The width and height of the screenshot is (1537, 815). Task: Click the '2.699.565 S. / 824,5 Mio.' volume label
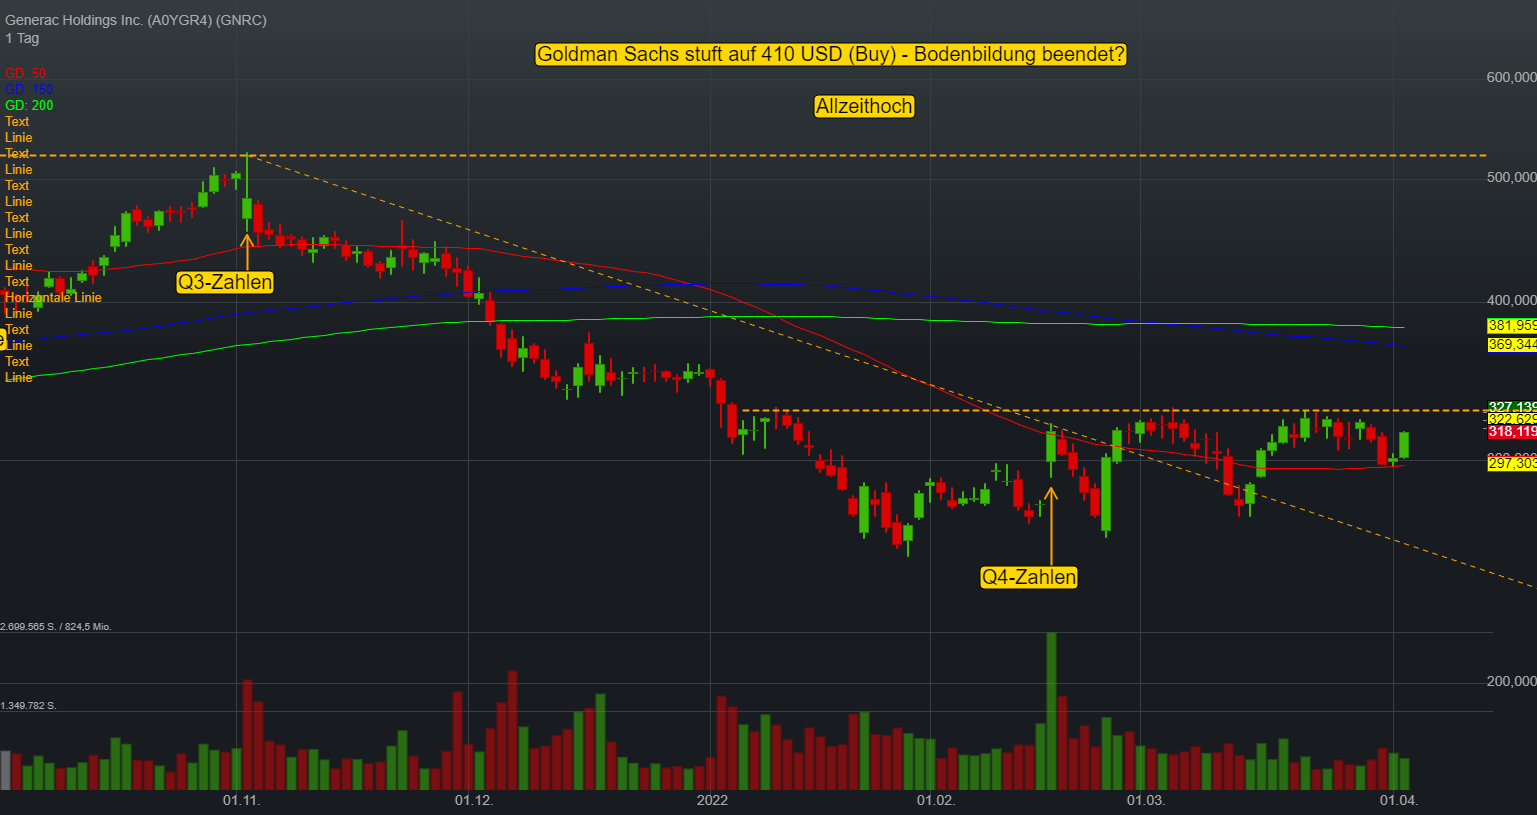pos(56,627)
